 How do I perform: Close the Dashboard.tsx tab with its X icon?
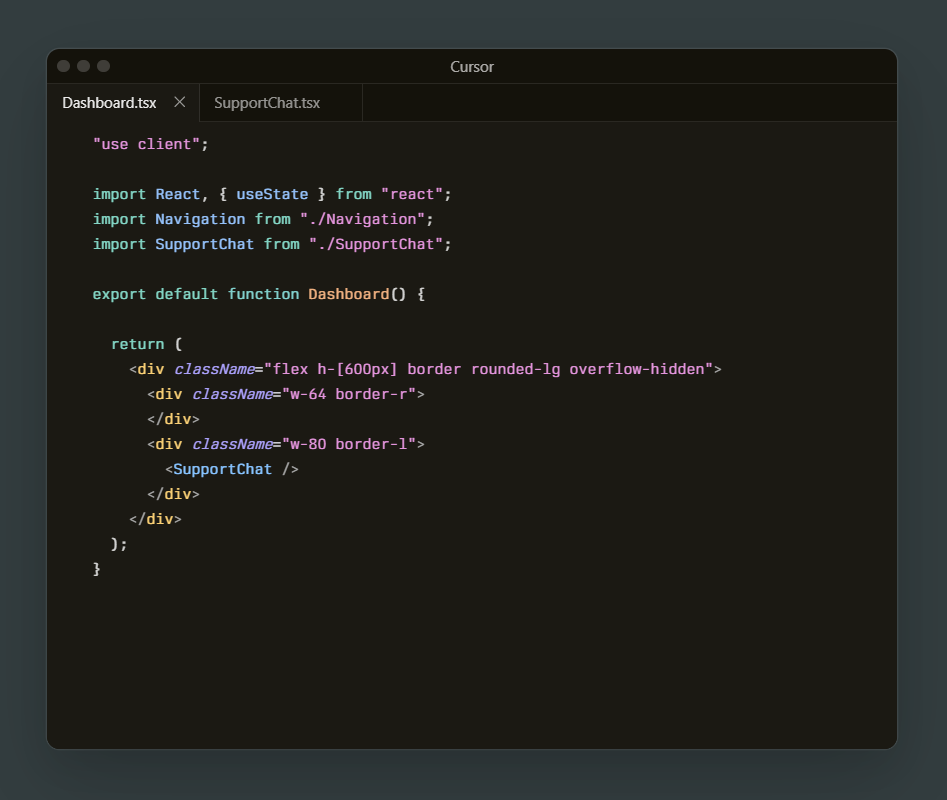180,102
